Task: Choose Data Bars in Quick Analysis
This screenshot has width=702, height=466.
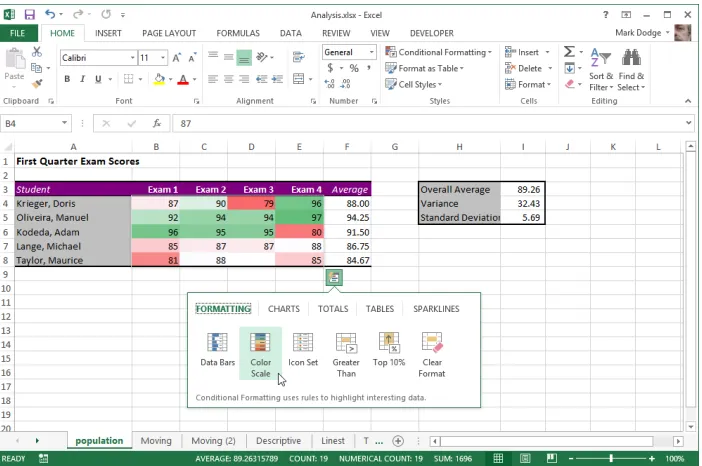Action: click(x=218, y=350)
